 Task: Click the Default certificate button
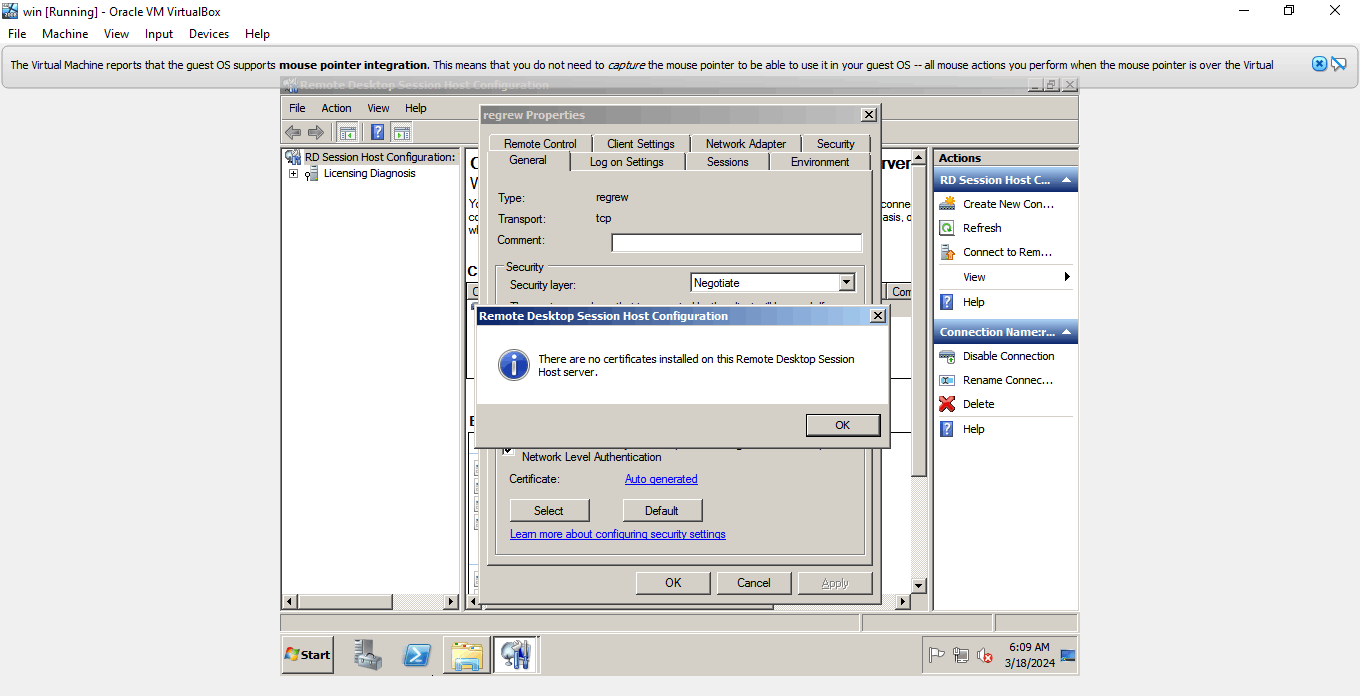pyautogui.click(x=662, y=510)
